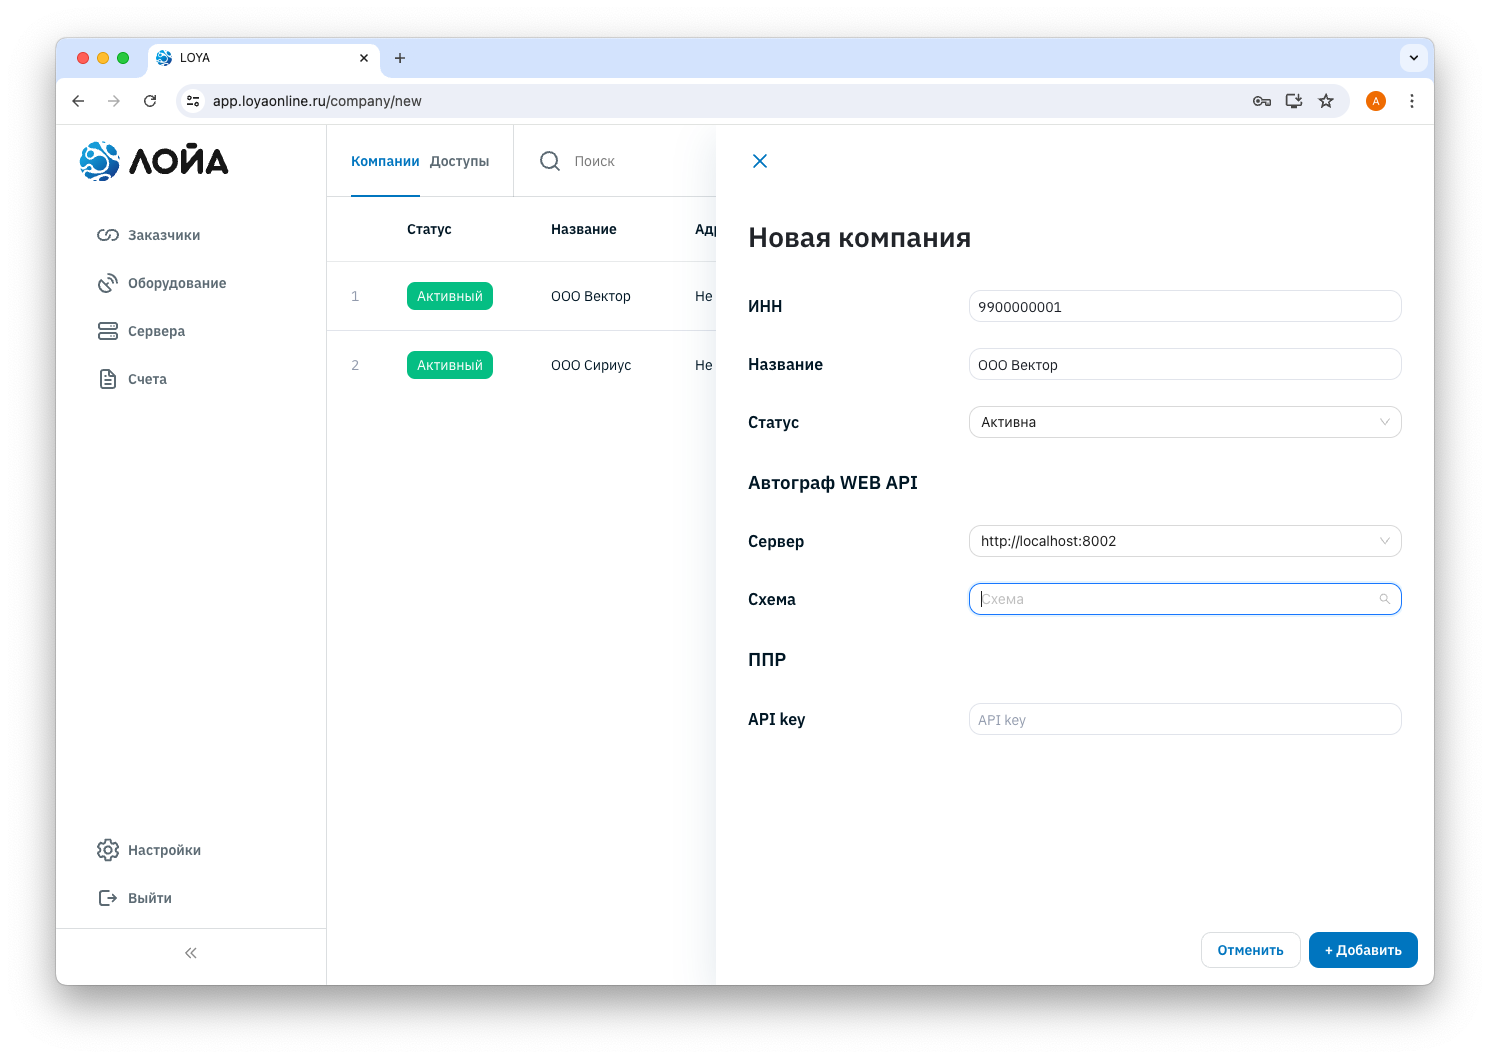1490x1059 pixels.
Task: Open Настройки in sidebar
Action: pos(149,850)
